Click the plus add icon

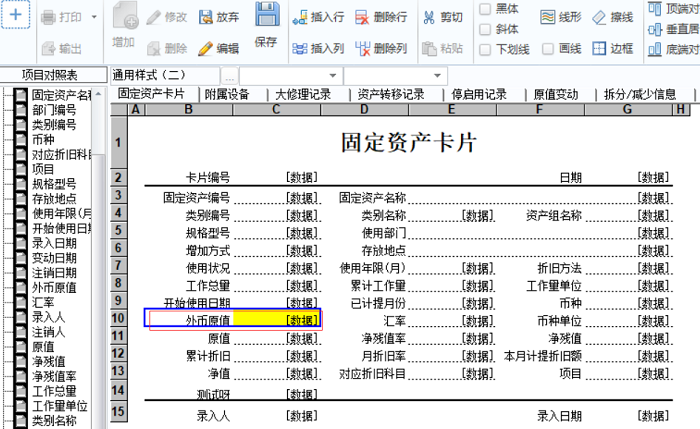pos(16,15)
